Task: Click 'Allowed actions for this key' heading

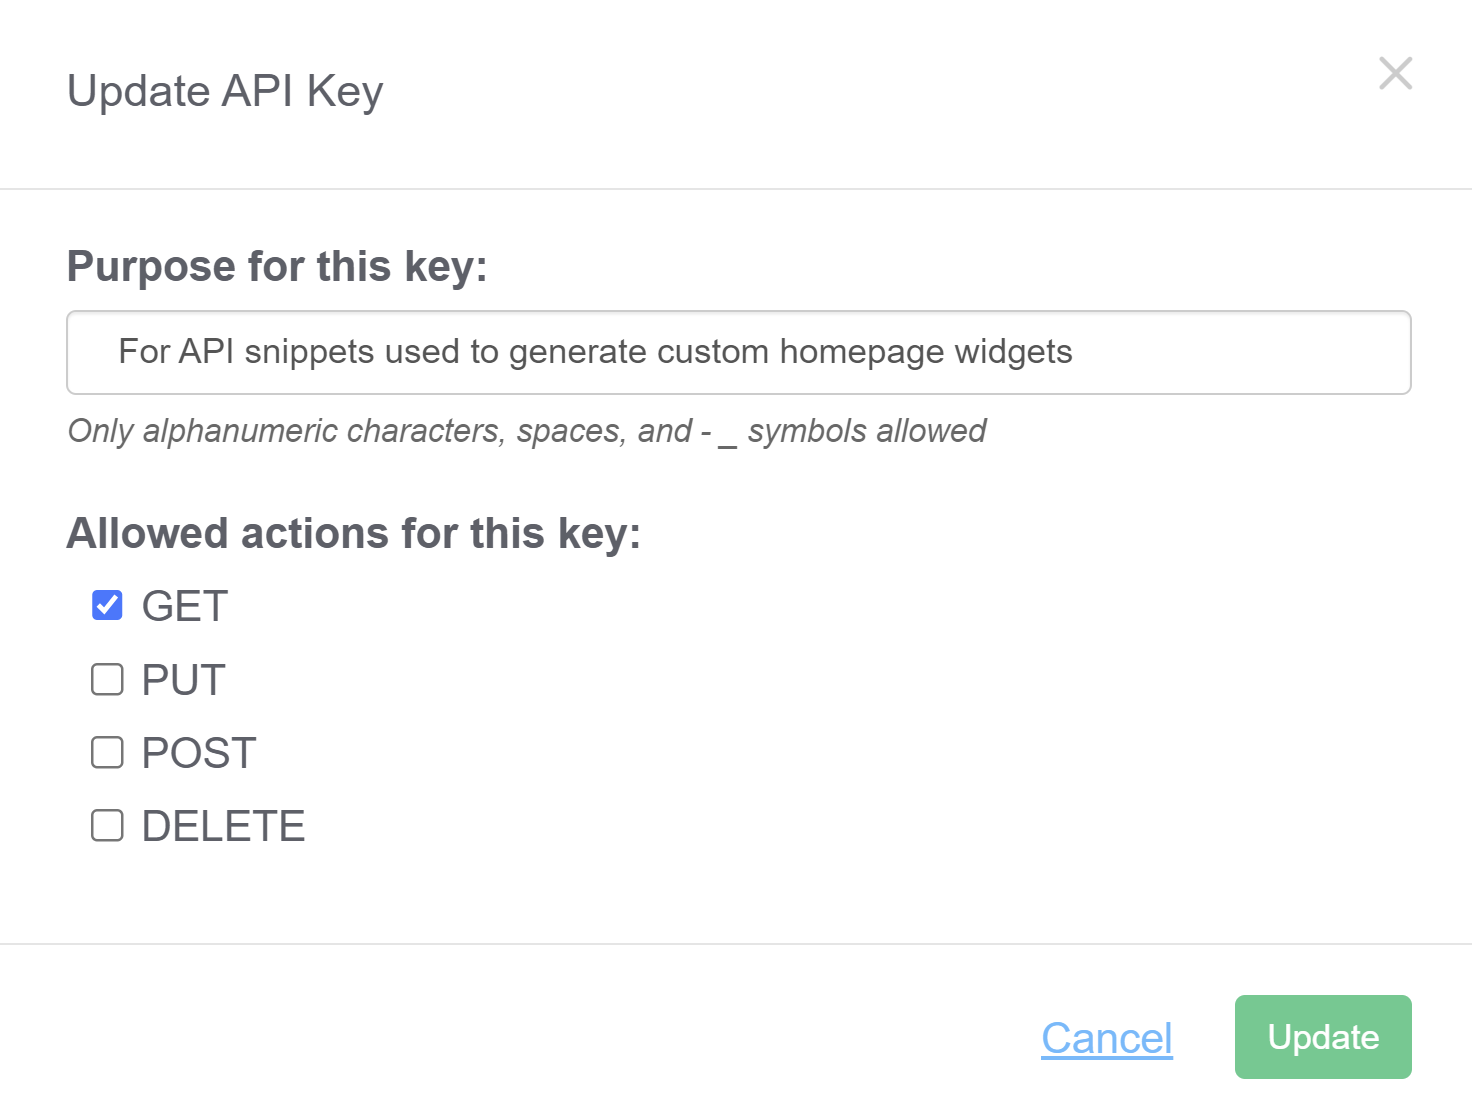Action: point(353,533)
